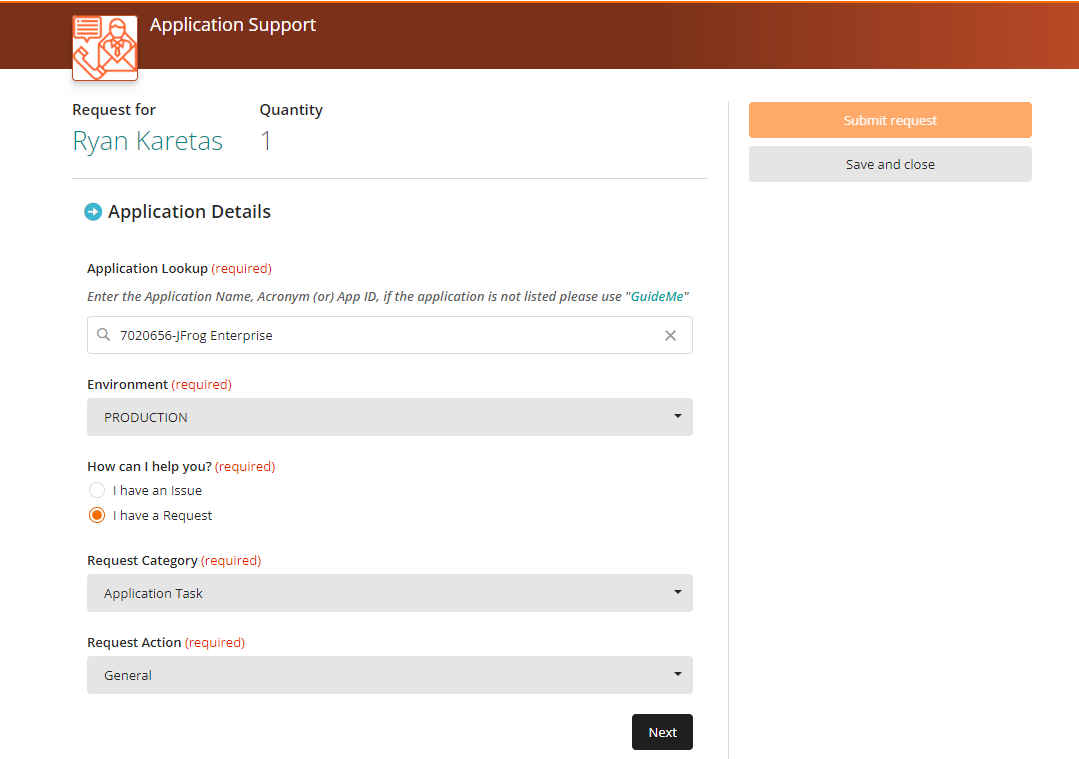
Task: Click the Next button
Action: (x=662, y=732)
